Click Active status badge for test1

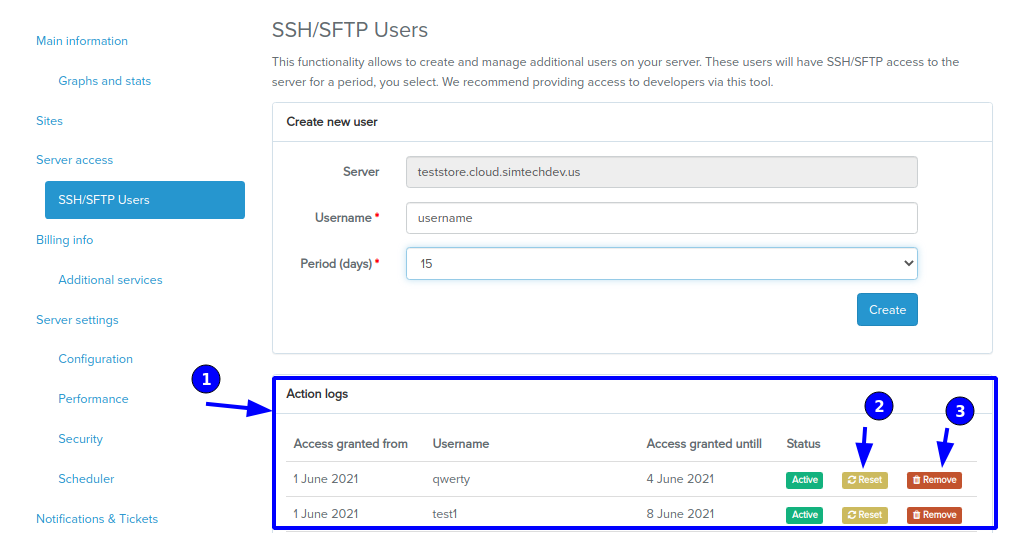coord(804,515)
